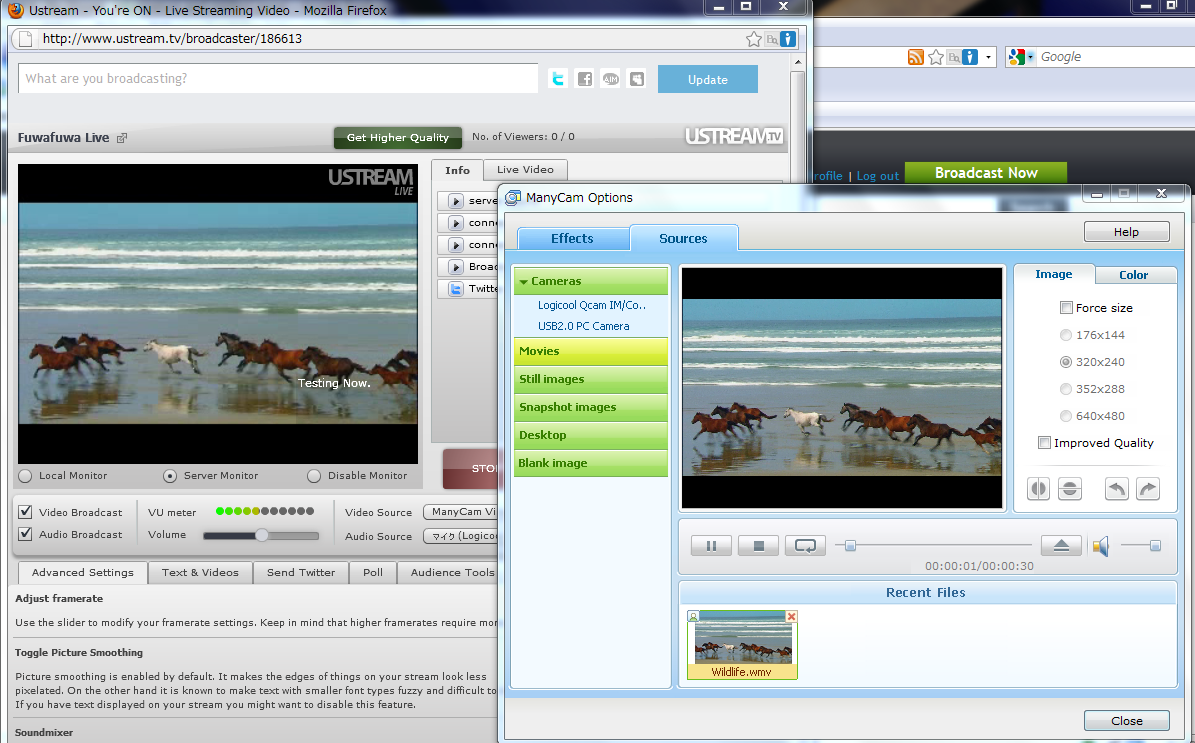Pause the ManyCam movie playback
Viewport: 1195px width, 743px height.
tap(711, 546)
